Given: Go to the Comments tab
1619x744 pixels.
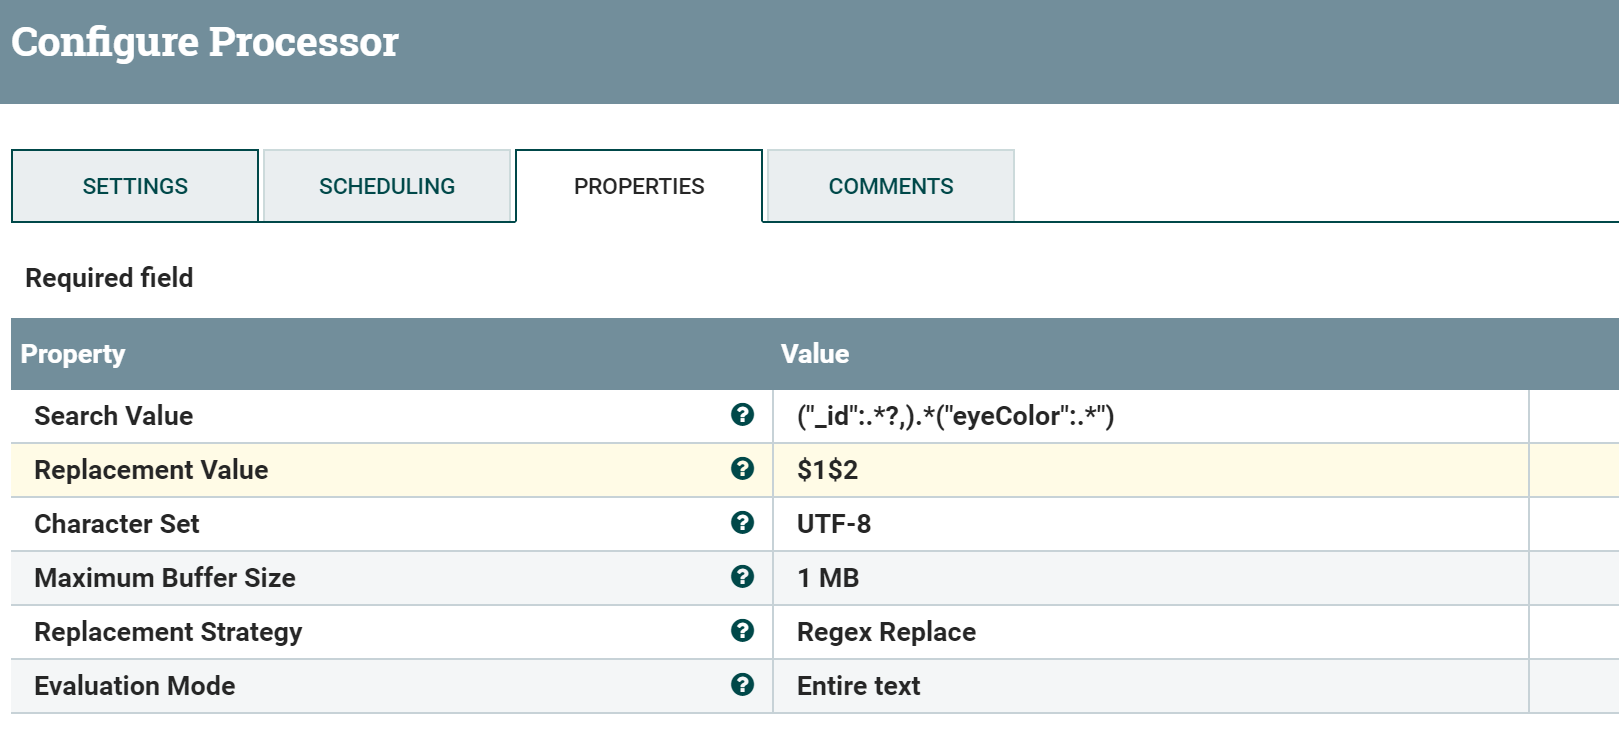Looking at the screenshot, I should coord(891,187).
